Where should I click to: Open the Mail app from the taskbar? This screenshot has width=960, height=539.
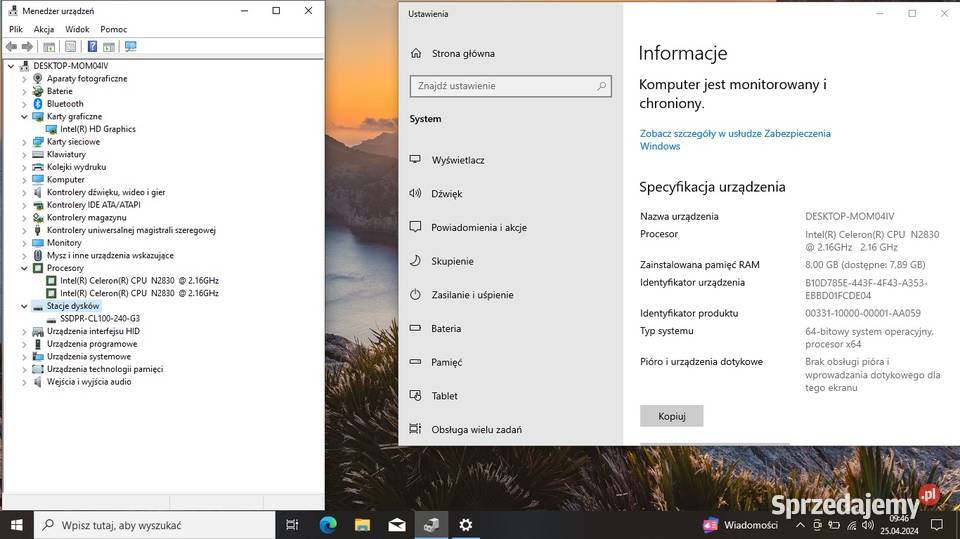point(397,525)
